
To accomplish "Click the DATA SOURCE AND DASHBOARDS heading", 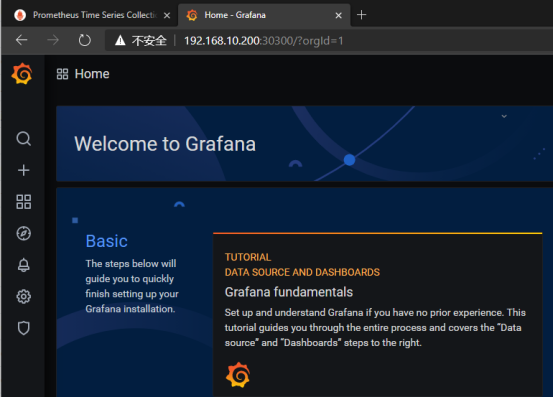I will coord(302,272).
